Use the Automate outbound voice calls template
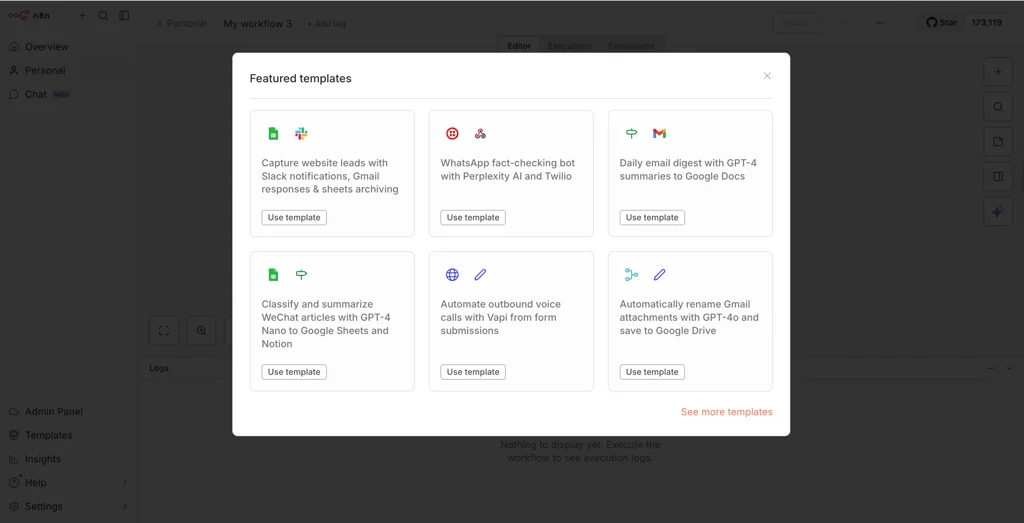 click(473, 372)
